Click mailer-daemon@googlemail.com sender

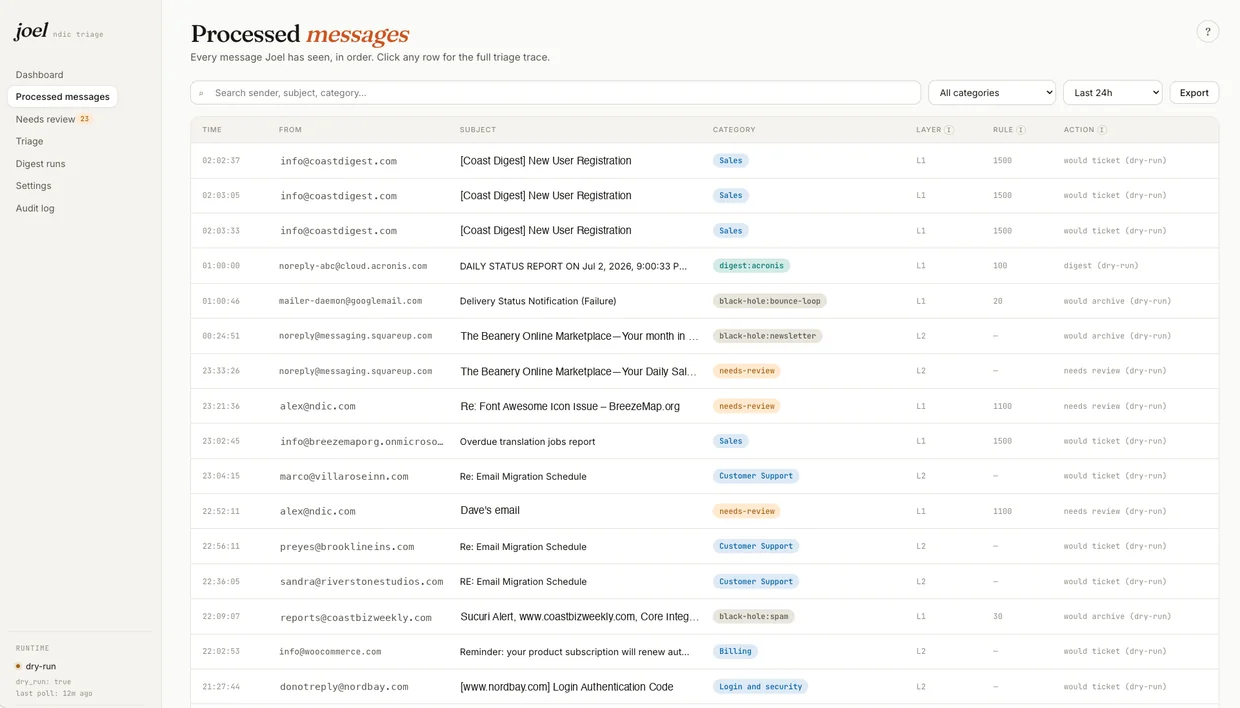(x=350, y=301)
